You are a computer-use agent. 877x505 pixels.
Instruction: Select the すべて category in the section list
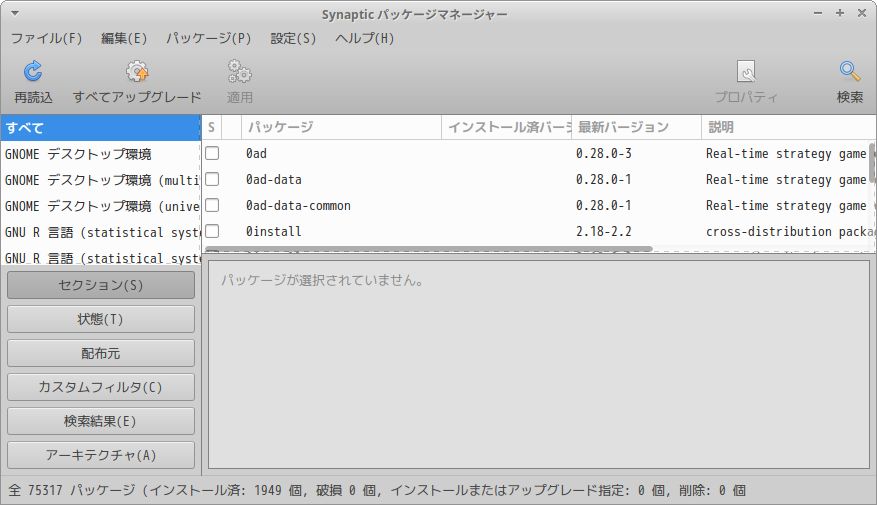[x=101, y=128]
